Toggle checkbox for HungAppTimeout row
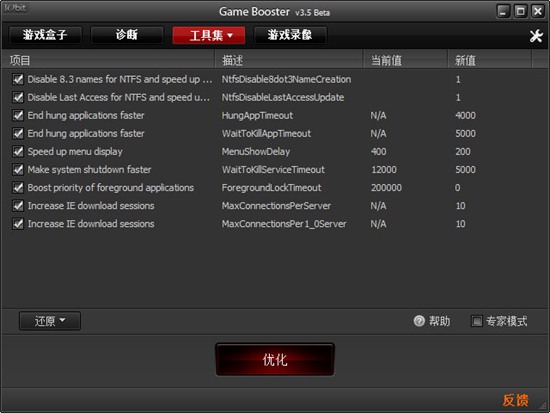Screen dimensions: 550x413 point(18,115)
